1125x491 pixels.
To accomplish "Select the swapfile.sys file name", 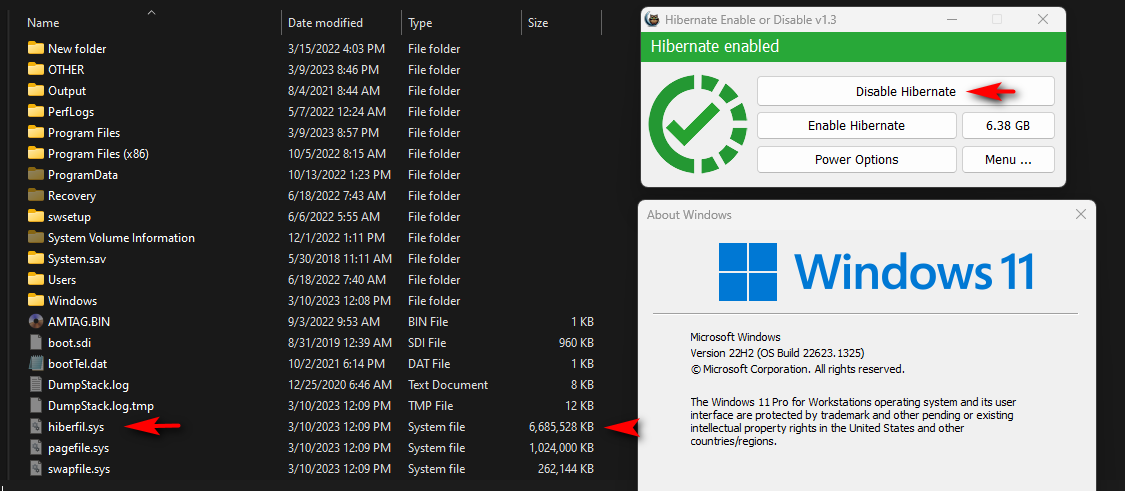I will [x=79, y=469].
